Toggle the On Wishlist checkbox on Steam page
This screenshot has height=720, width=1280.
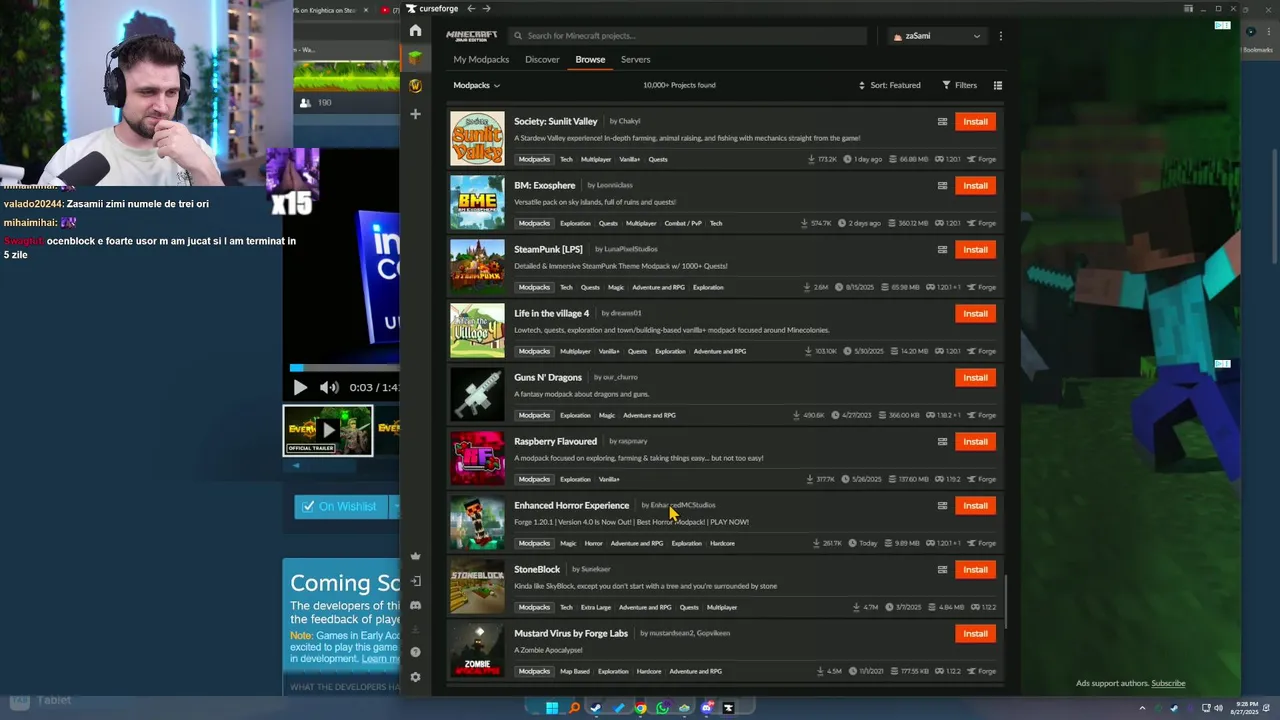point(309,506)
